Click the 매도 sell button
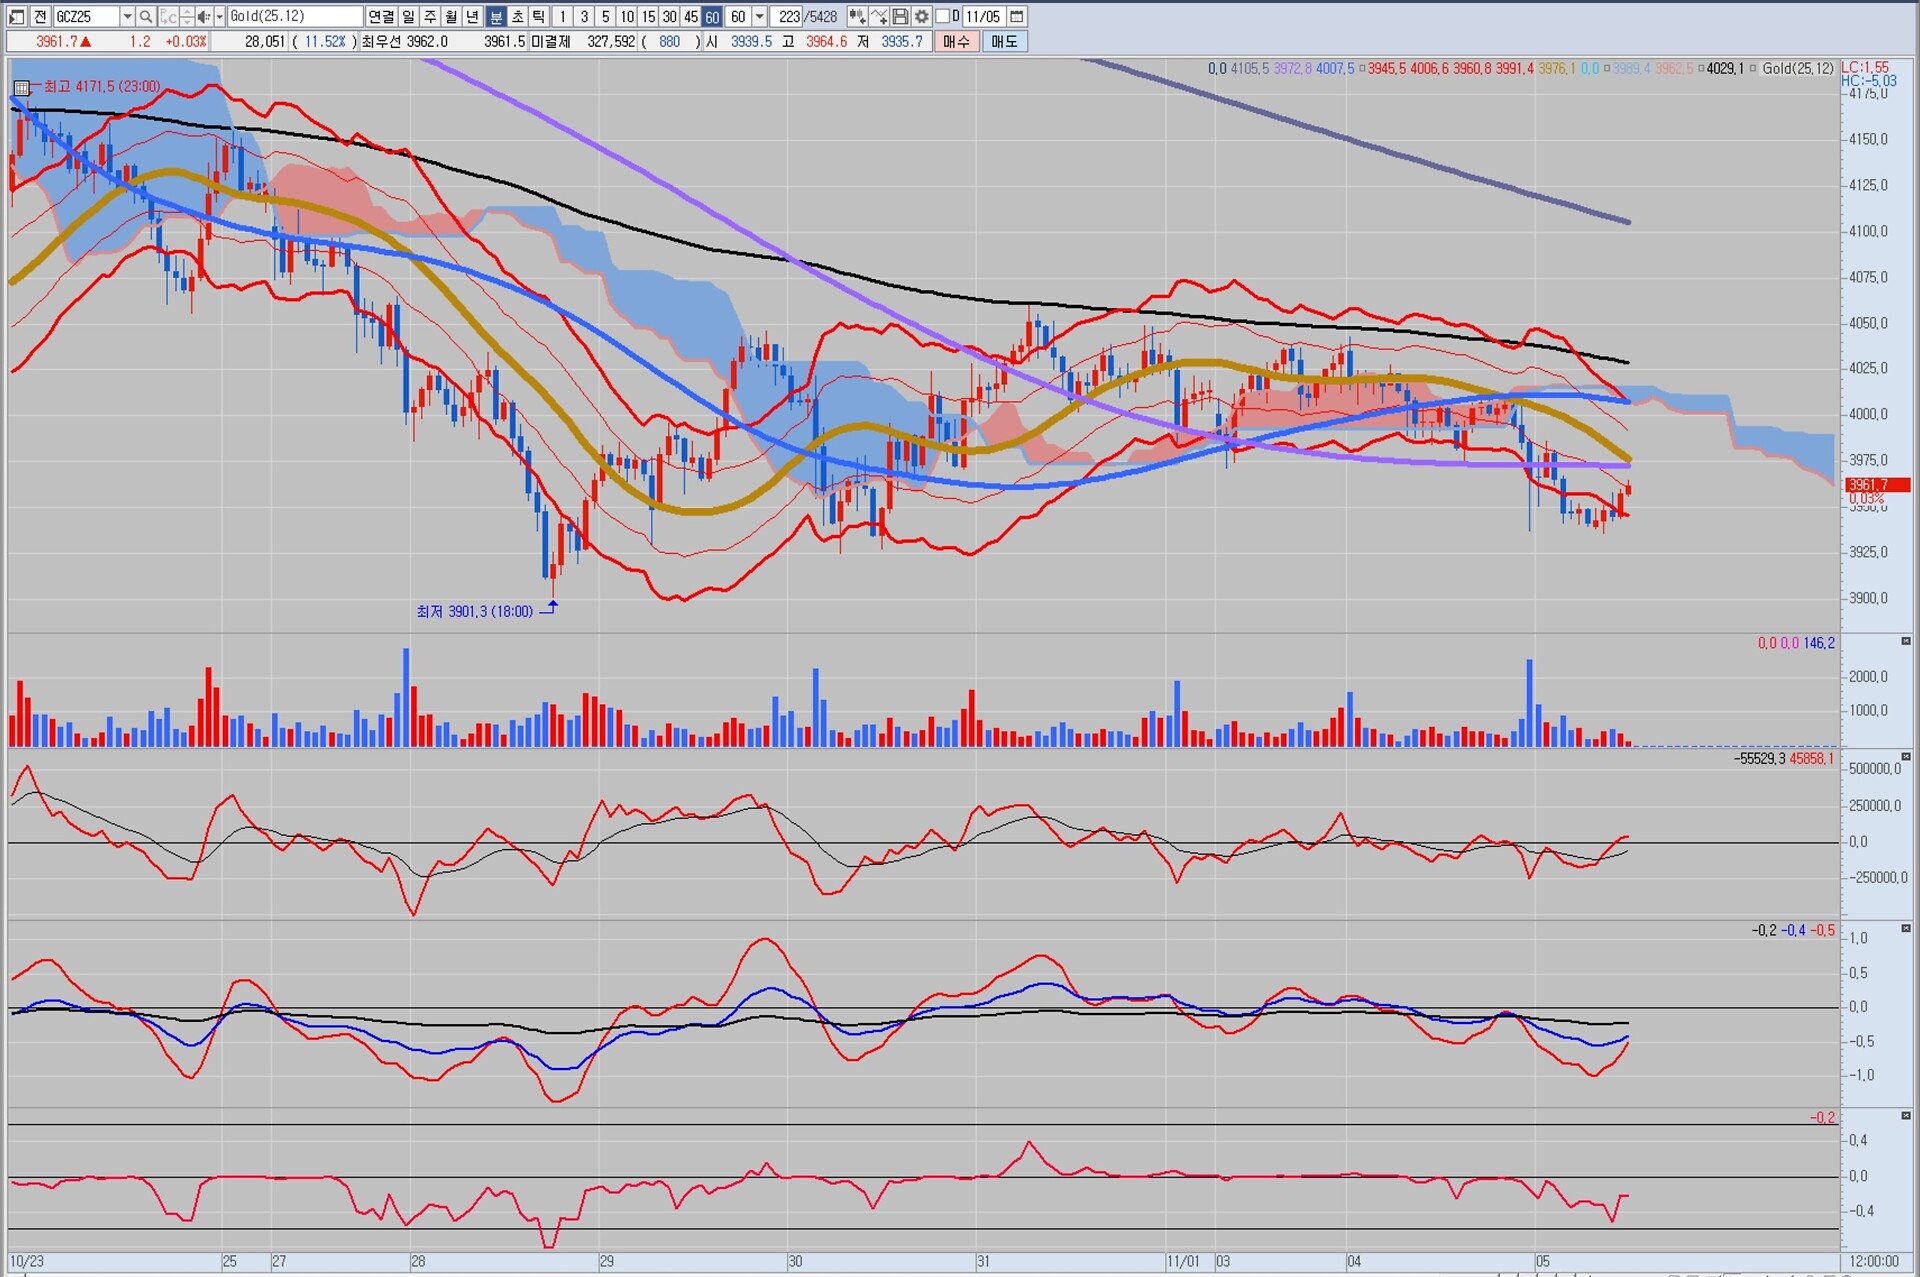Viewport: 1920px width, 1277px height. tap(1004, 41)
